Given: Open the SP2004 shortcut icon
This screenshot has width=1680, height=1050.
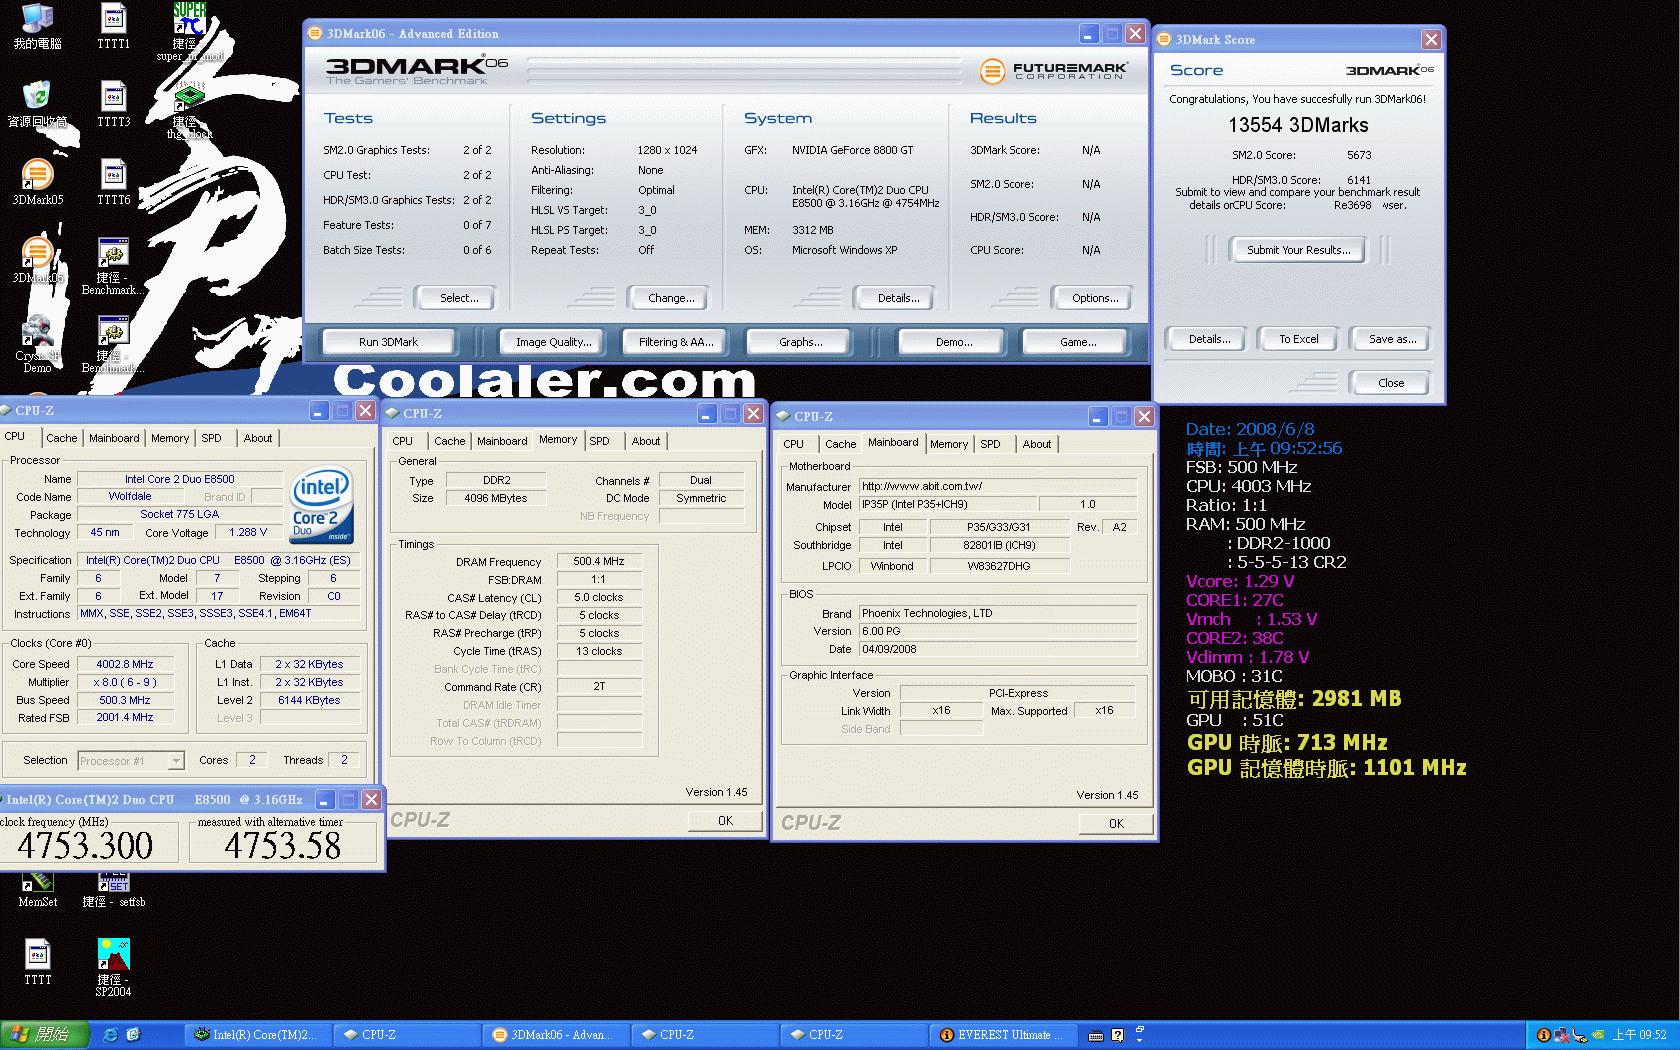Looking at the screenshot, I should tap(113, 967).
